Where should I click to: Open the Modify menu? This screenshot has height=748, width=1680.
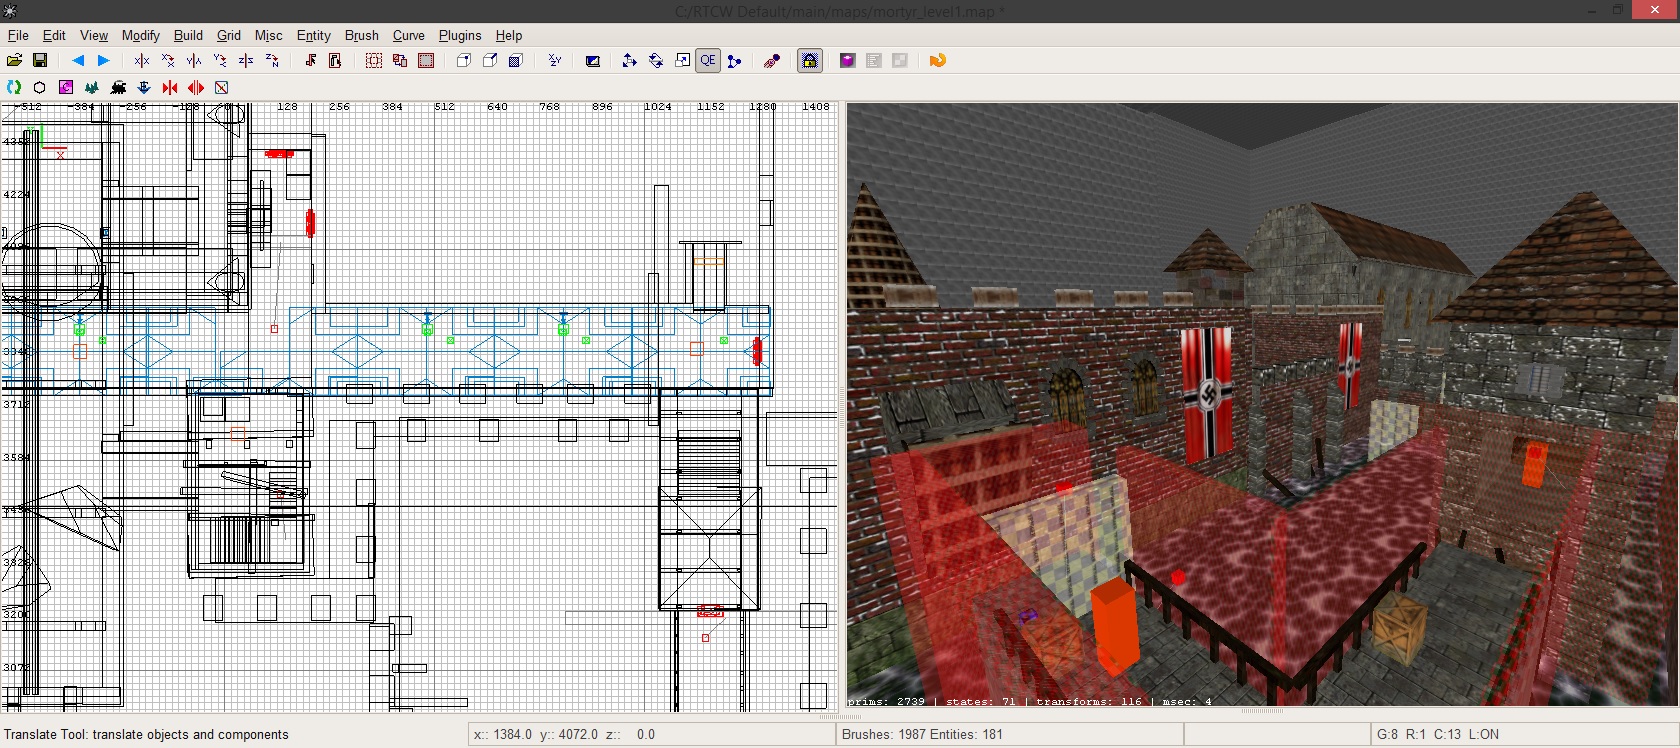point(141,35)
